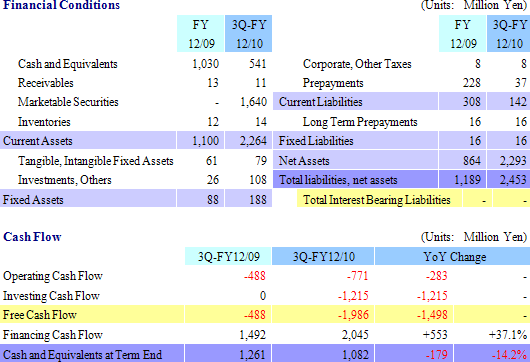This screenshot has width=530, height=362.
Task: Select the YoY Change column header
Action: [455, 256]
